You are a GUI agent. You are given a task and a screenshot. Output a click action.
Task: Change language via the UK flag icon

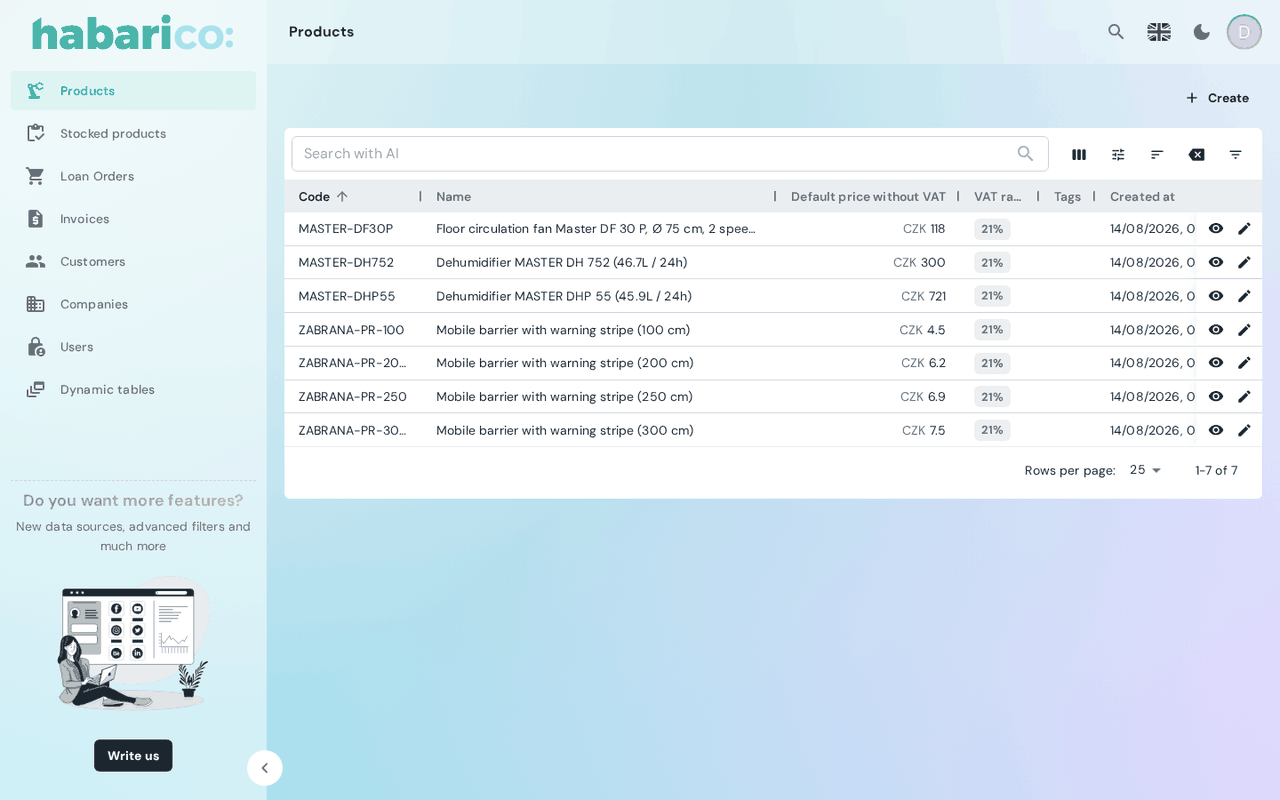(x=1159, y=32)
